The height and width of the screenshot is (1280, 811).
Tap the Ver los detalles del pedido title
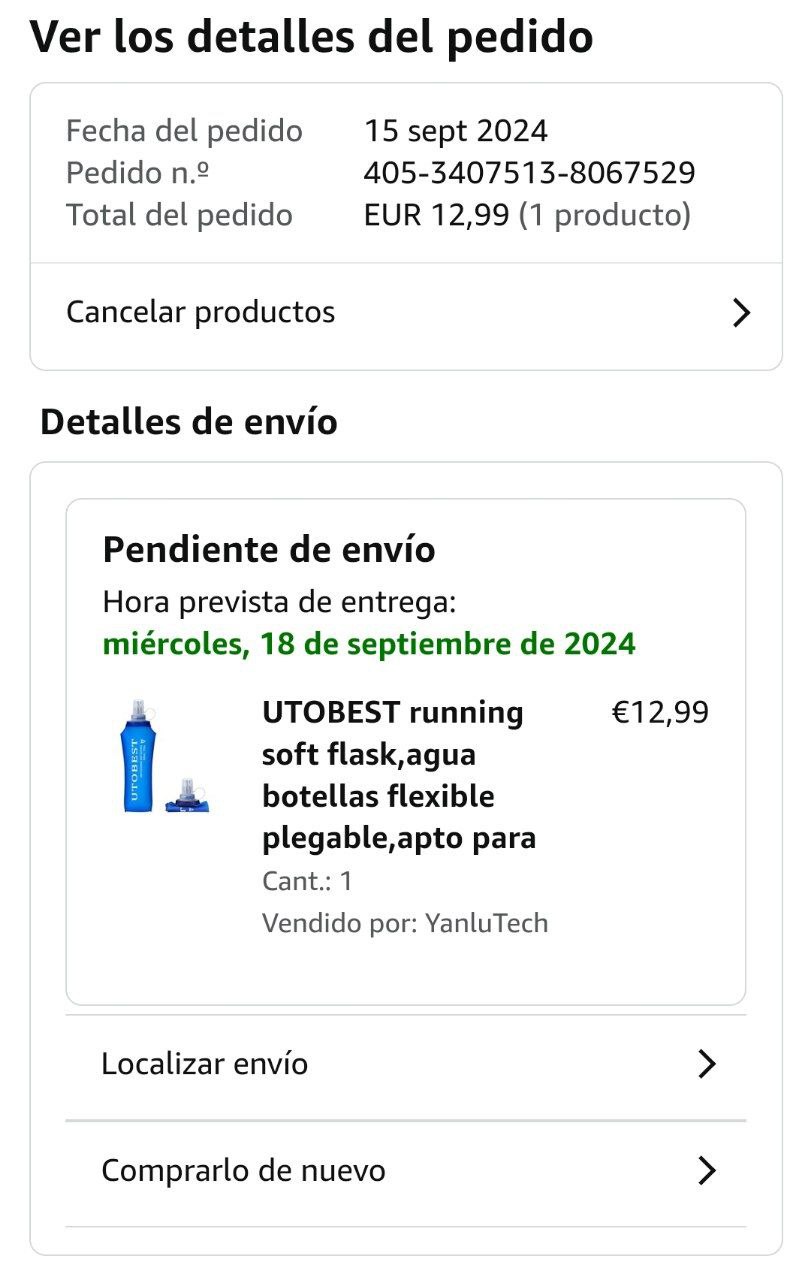[311, 38]
